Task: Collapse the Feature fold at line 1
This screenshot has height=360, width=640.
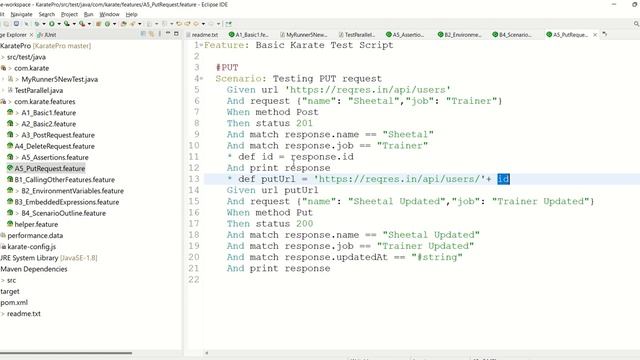Action: [201, 45]
